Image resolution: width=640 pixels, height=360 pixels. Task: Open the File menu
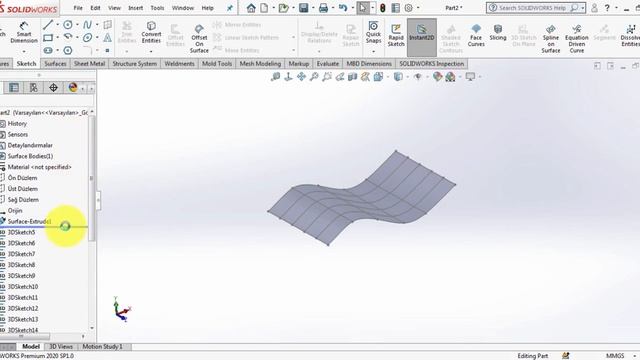tap(78, 8)
